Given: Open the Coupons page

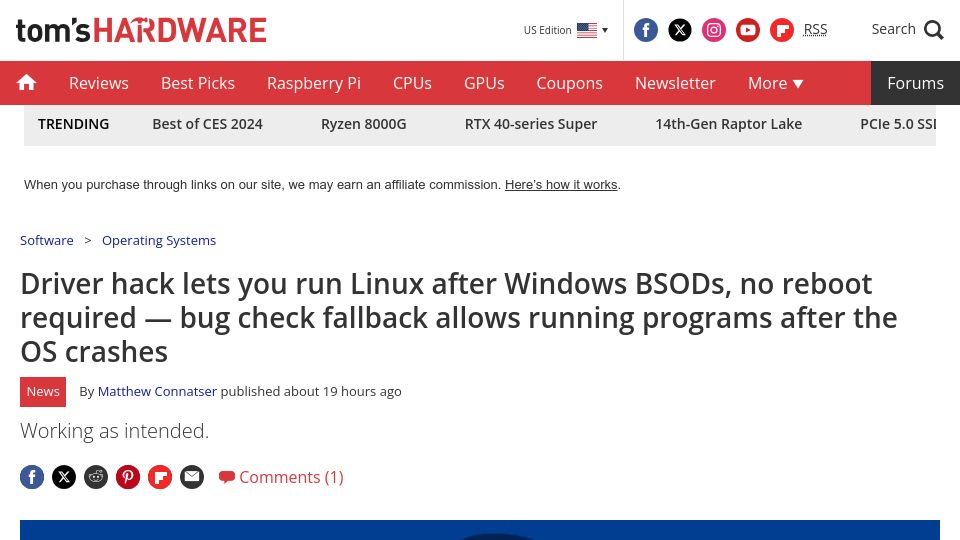Looking at the screenshot, I should pos(569,83).
